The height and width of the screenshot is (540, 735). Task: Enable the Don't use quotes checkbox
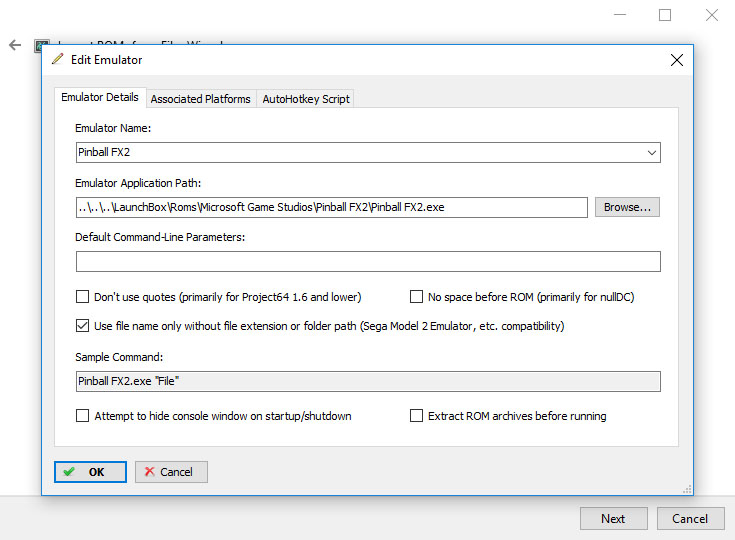tap(82, 297)
